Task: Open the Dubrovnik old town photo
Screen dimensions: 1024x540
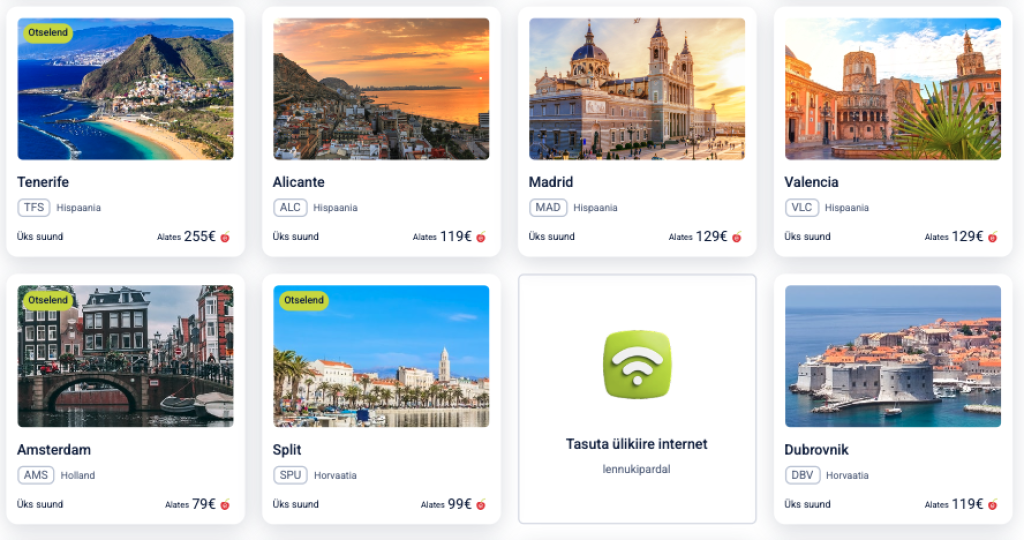Action: pyautogui.click(x=893, y=356)
